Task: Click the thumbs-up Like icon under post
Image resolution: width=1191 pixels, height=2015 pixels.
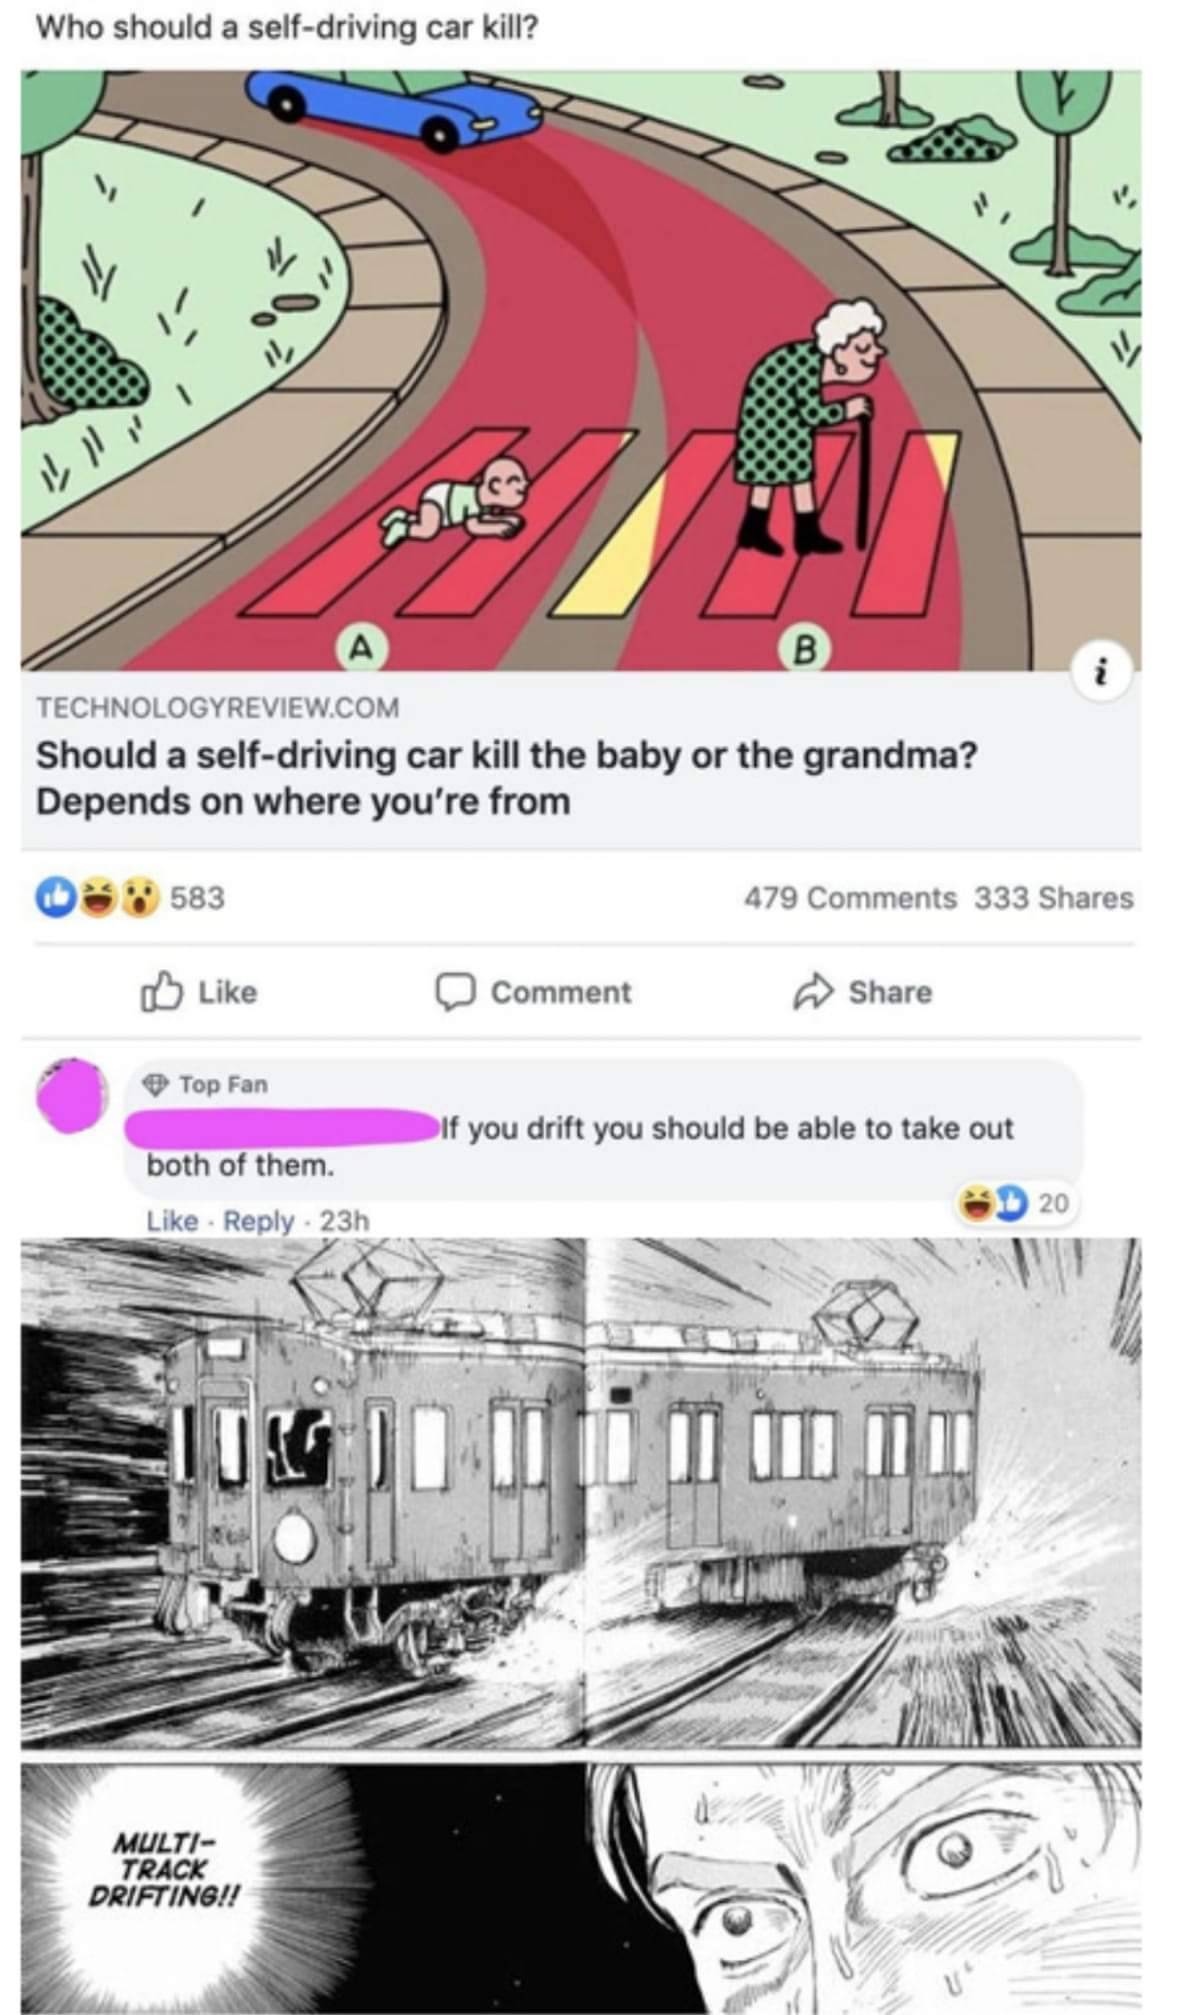Action: pyautogui.click(x=161, y=991)
